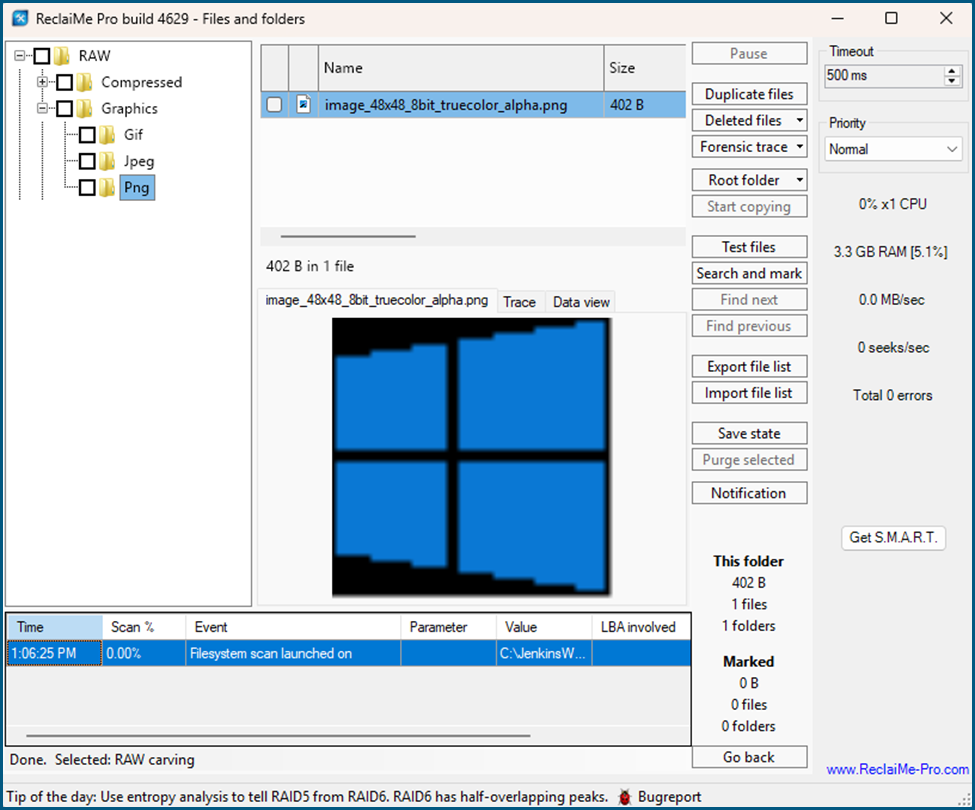Click the Duplicate files button
975x810 pixels.
coord(749,94)
